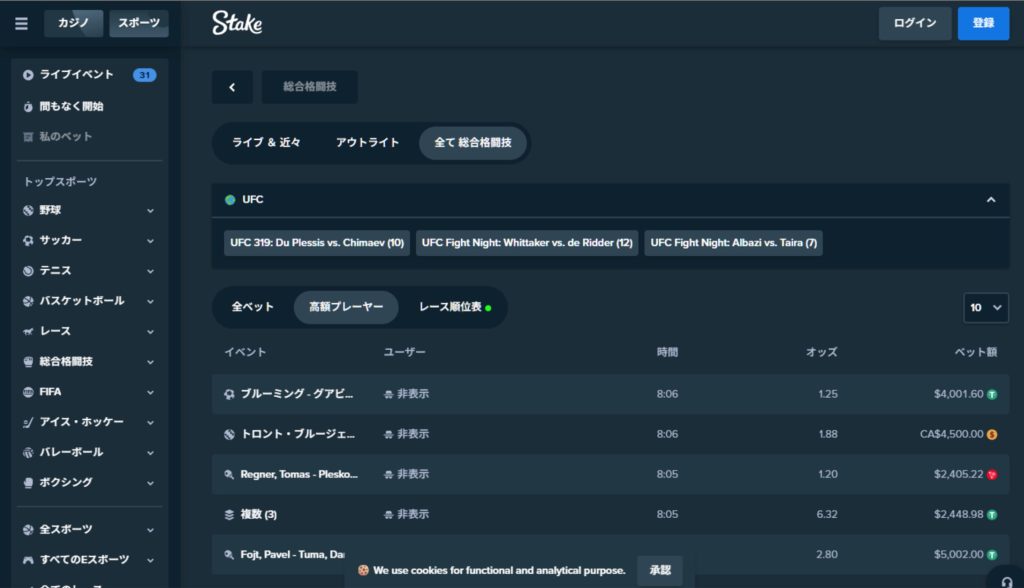Click the multi-bet stack icon beside 複数 (3)
The height and width of the screenshot is (588, 1024).
(229, 515)
